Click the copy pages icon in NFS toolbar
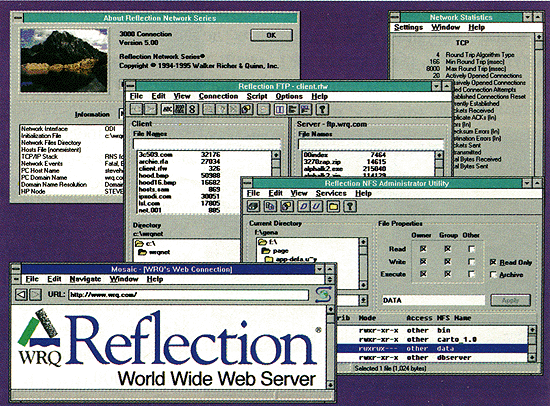 coord(270,206)
